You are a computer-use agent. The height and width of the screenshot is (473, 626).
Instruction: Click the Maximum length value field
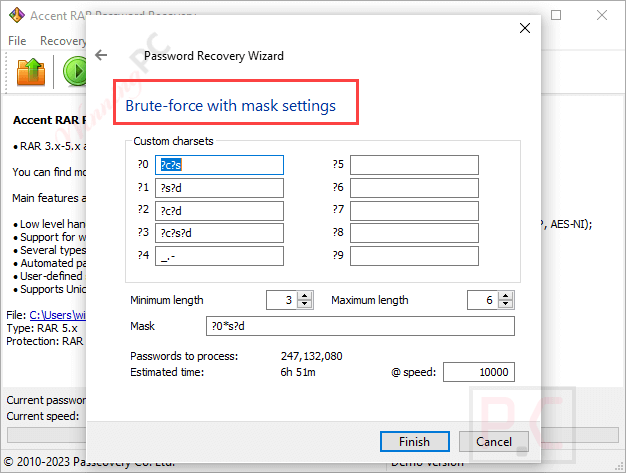tap(482, 300)
